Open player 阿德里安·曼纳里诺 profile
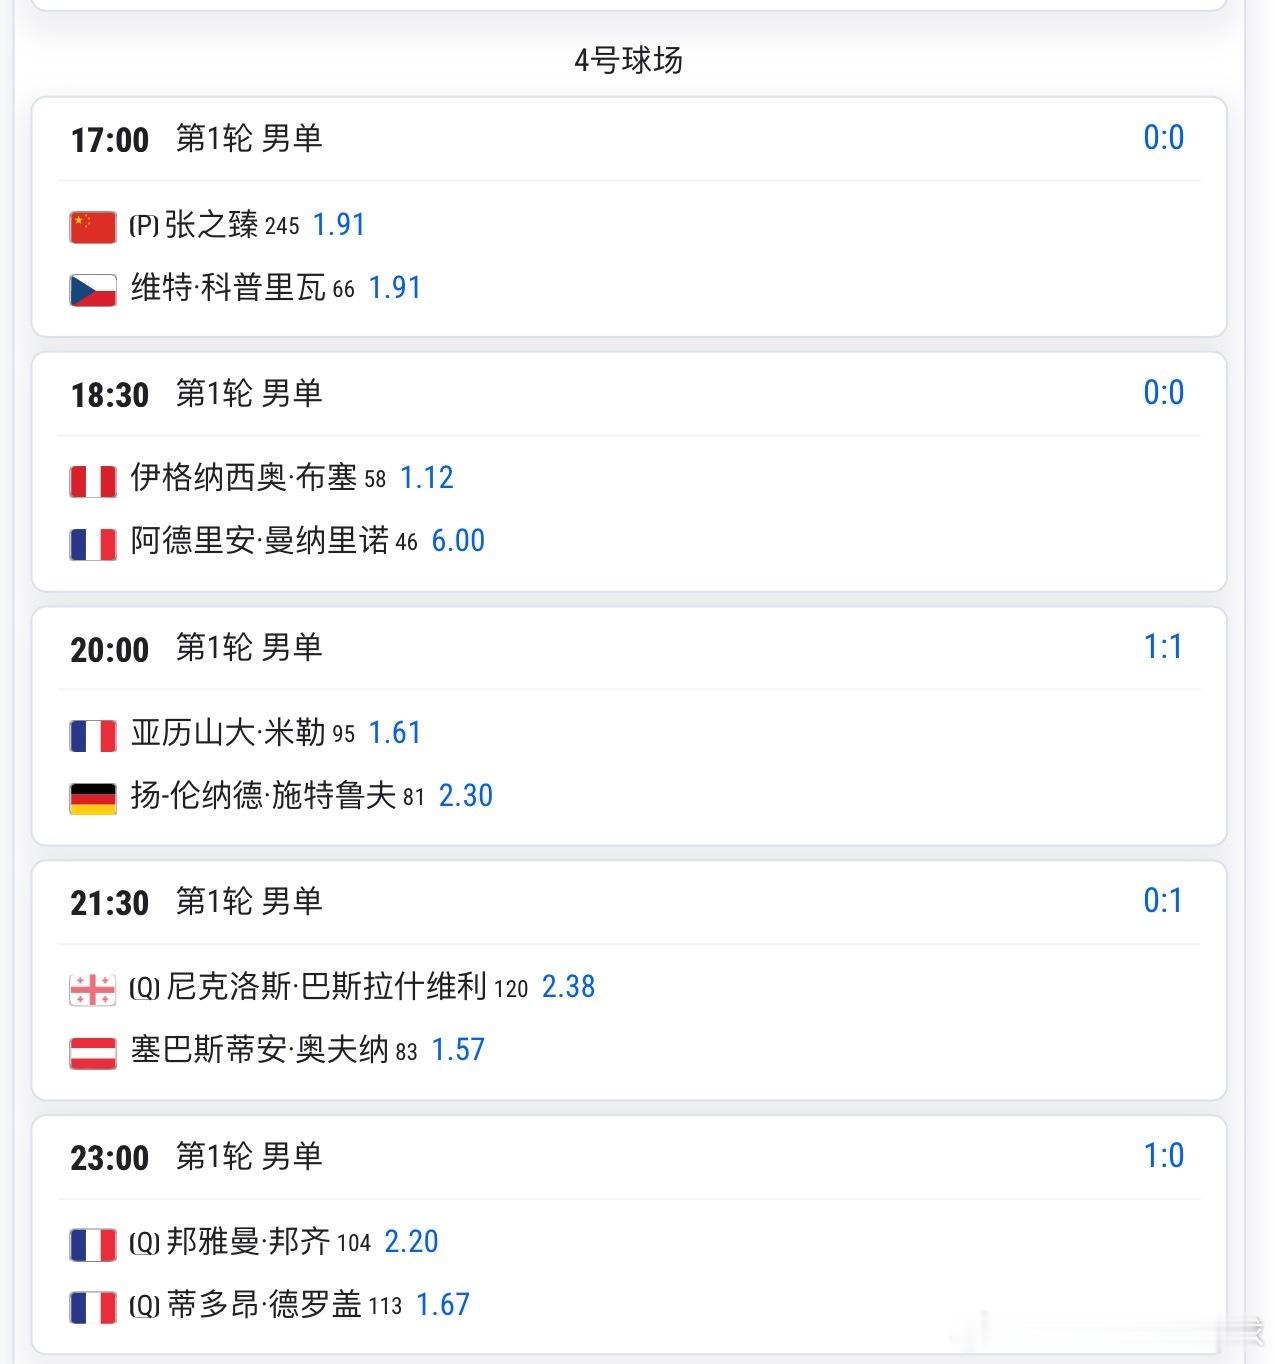The image size is (1275, 1364). [x=259, y=541]
